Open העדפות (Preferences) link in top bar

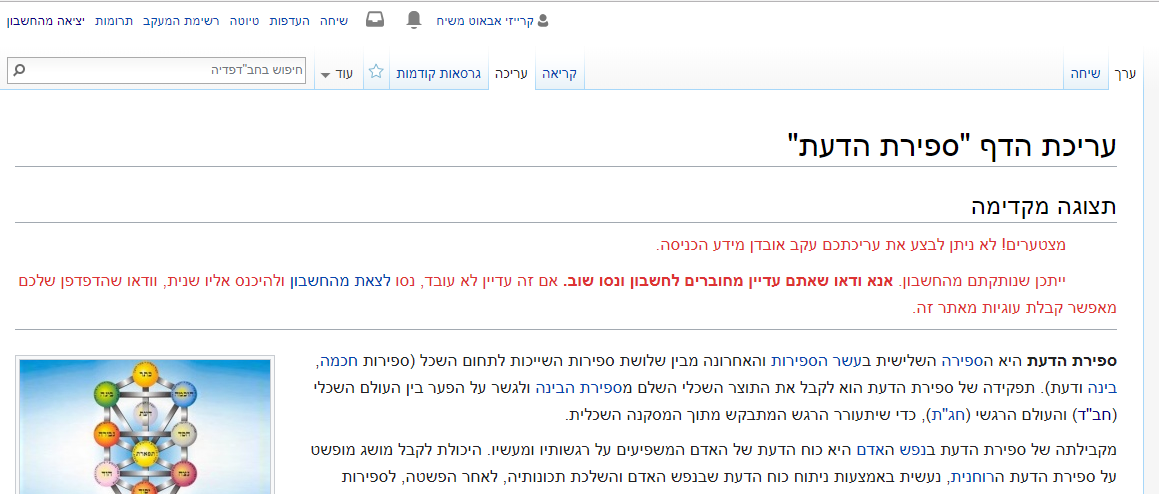pos(290,20)
